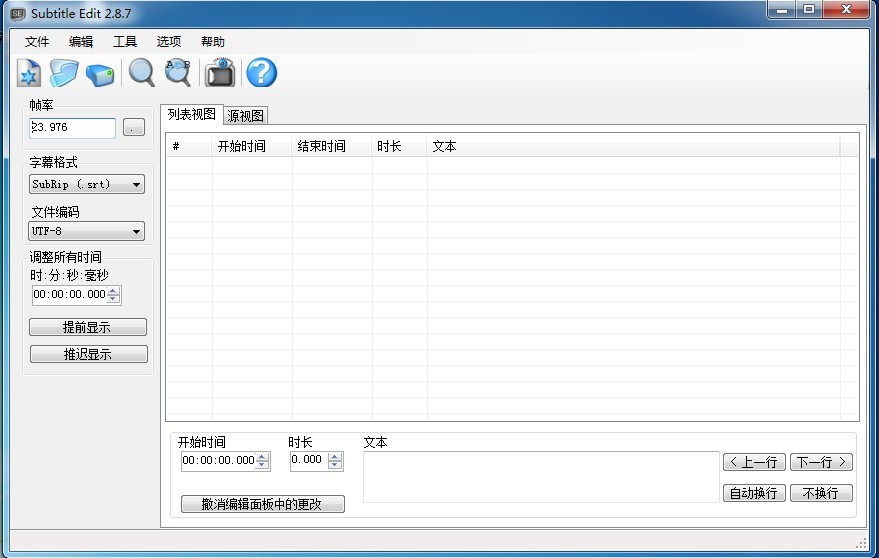879x558 pixels.
Task: Click the Save subtitle icon
Action: [100, 74]
